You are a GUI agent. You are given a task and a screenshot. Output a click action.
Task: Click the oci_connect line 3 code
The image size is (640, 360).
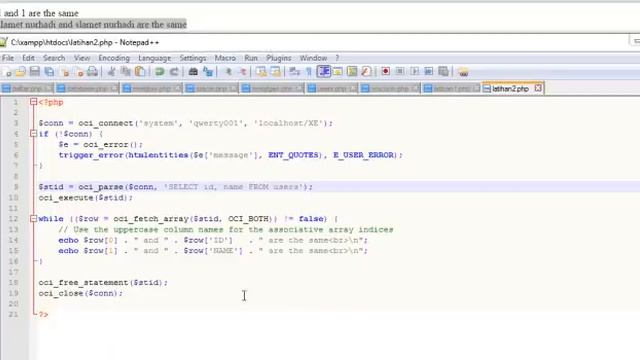point(186,123)
